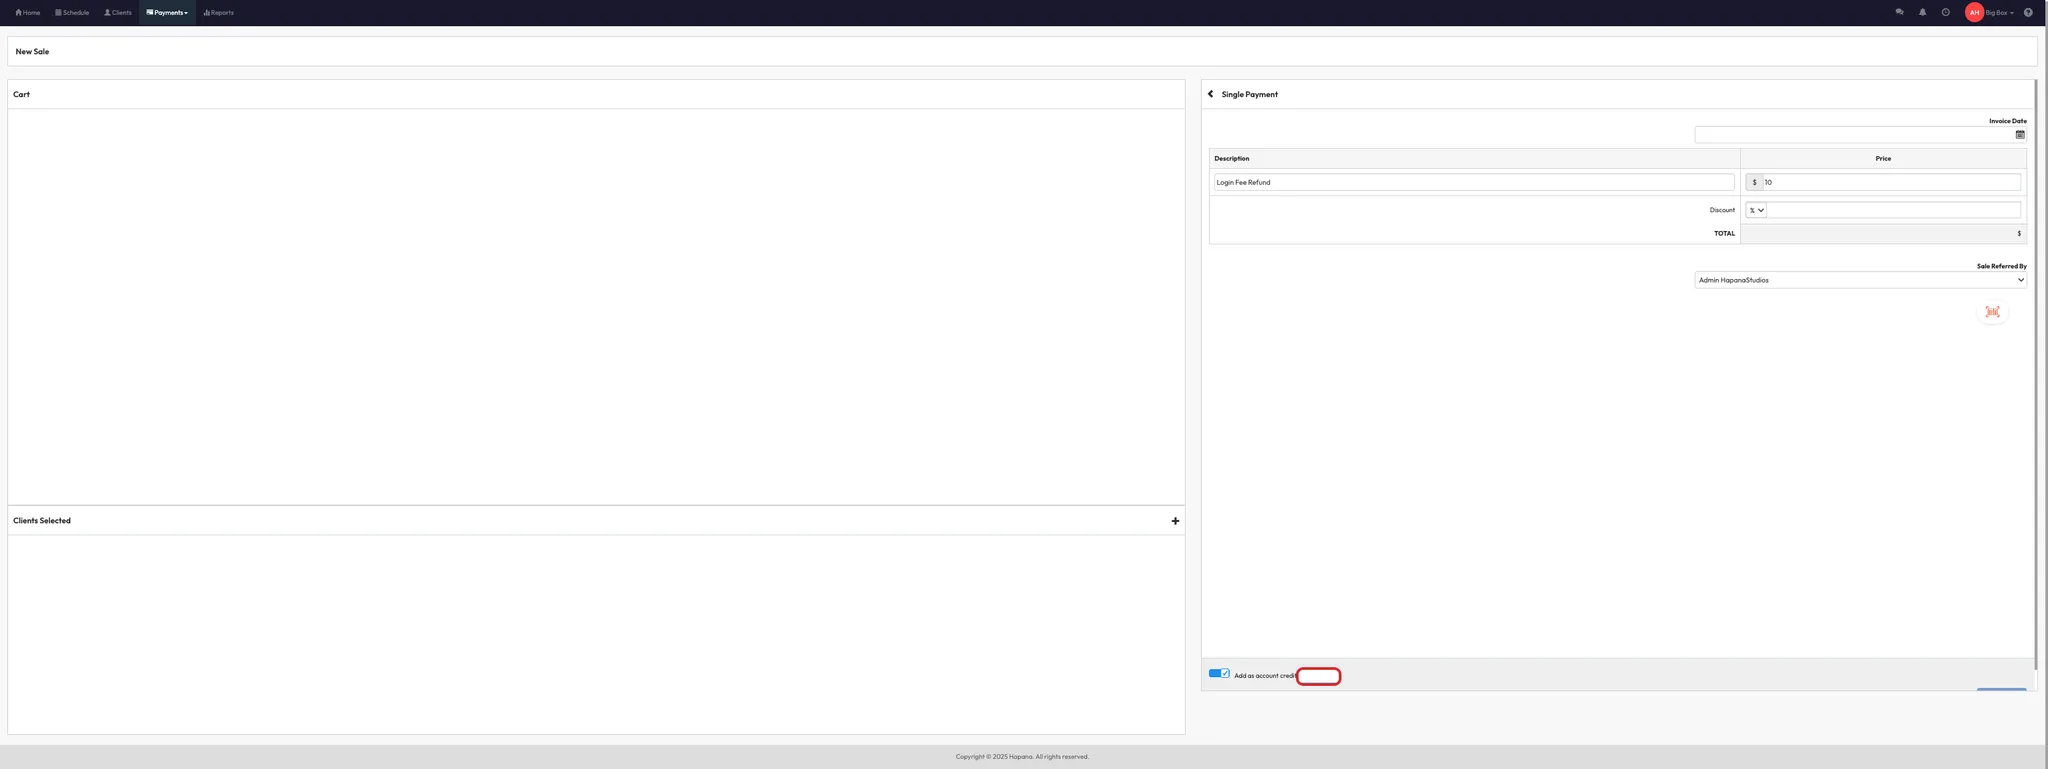Open the chat messages icon
Viewport: 2048px width, 769px height.
point(1899,13)
